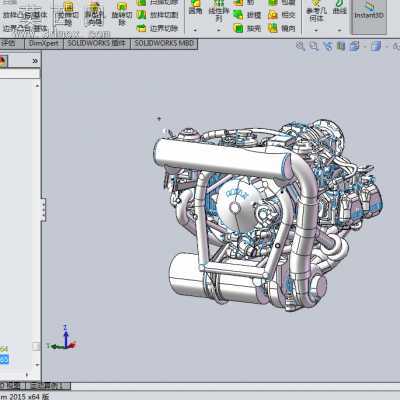The height and width of the screenshot is (400, 400).
Task: Toggle the Section View icon
Action: (x=341, y=46)
